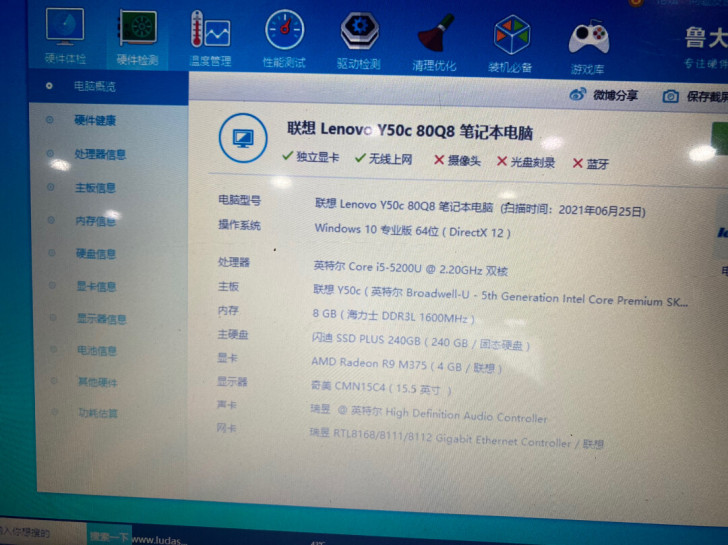Click the 网卡 row label

(226, 428)
